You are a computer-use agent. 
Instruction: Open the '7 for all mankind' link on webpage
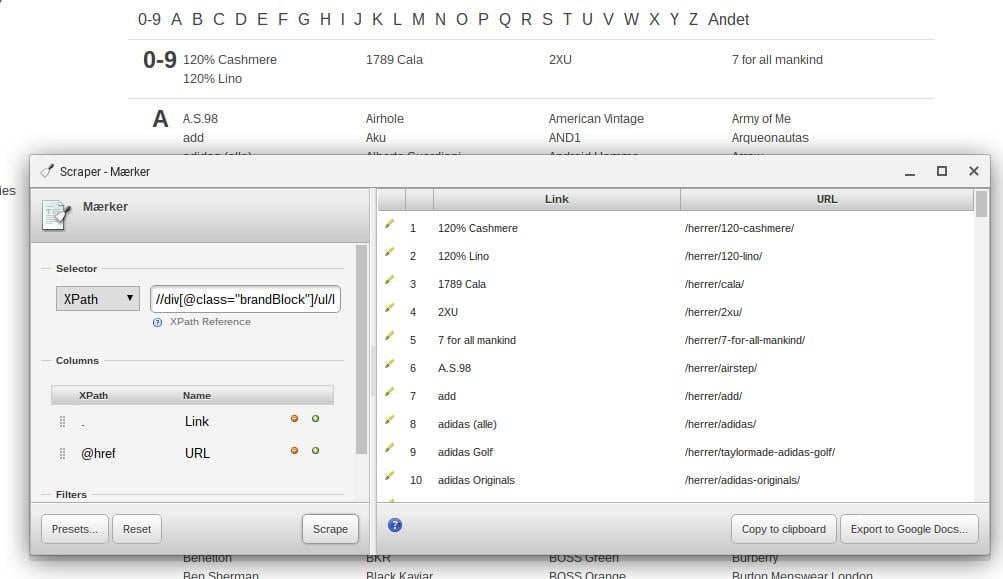click(x=777, y=59)
